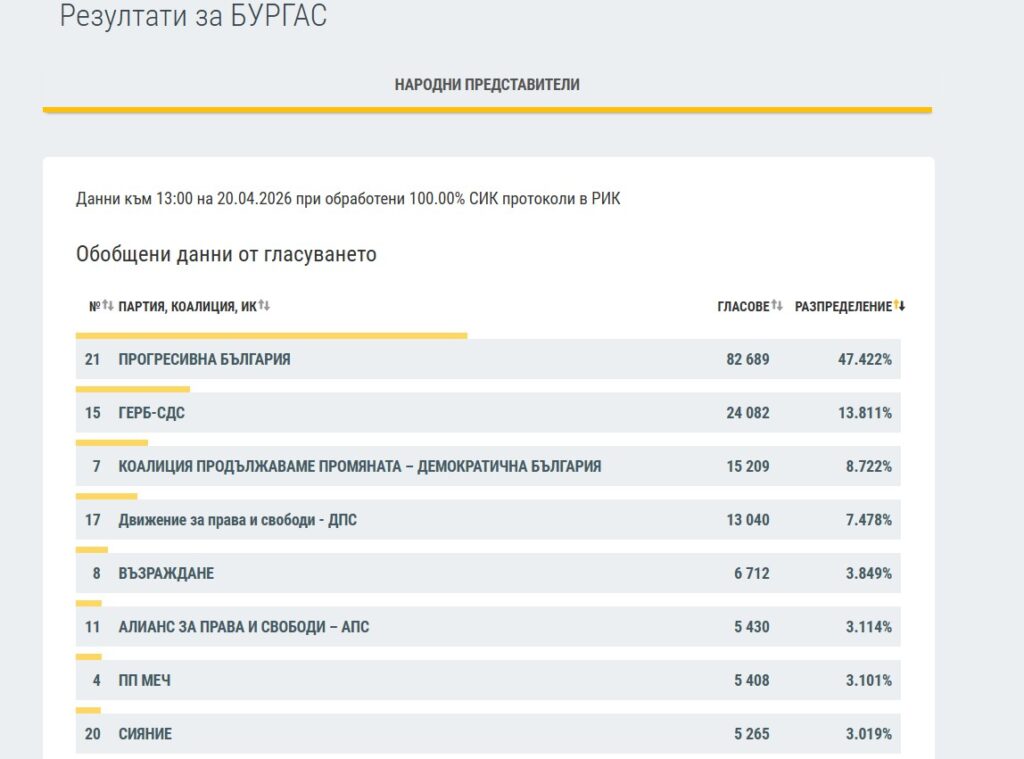Select the ПП МЕЧ row
Image resolution: width=1024 pixels, height=759 pixels.
coord(145,681)
